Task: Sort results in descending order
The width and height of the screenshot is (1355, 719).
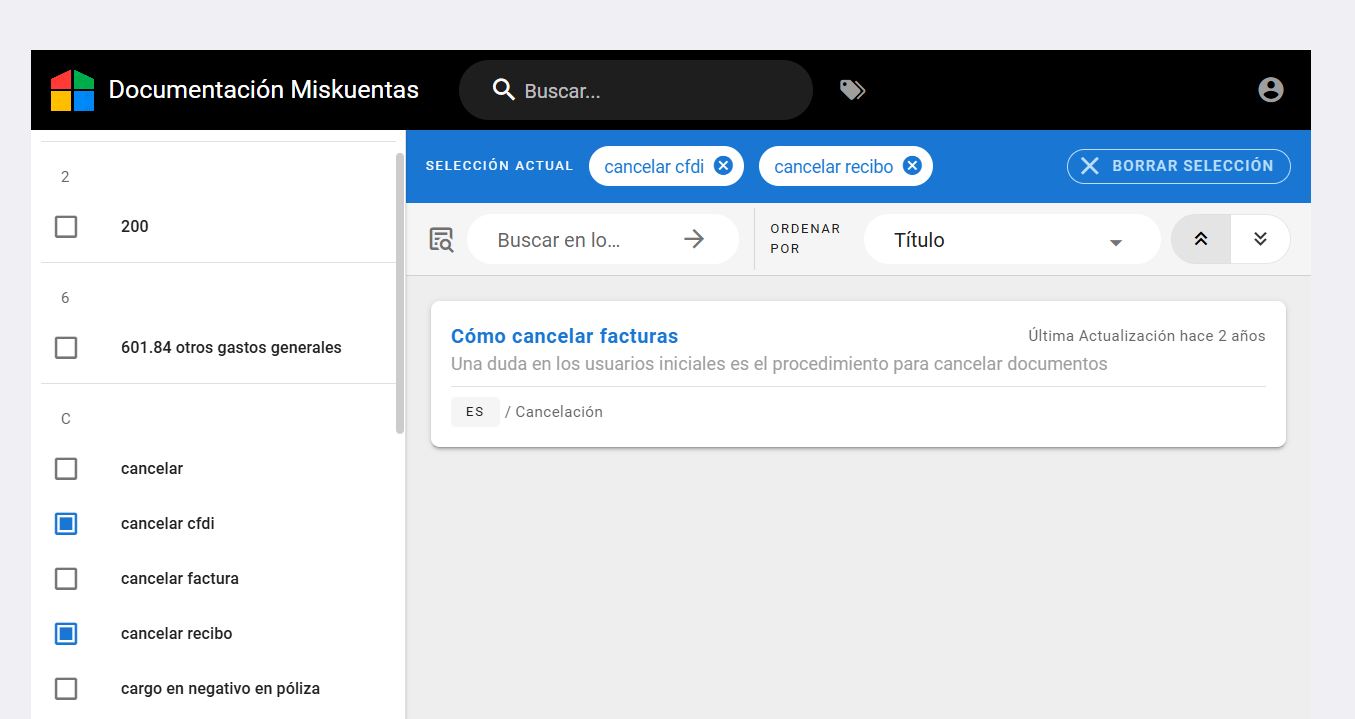Action: tap(1260, 239)
